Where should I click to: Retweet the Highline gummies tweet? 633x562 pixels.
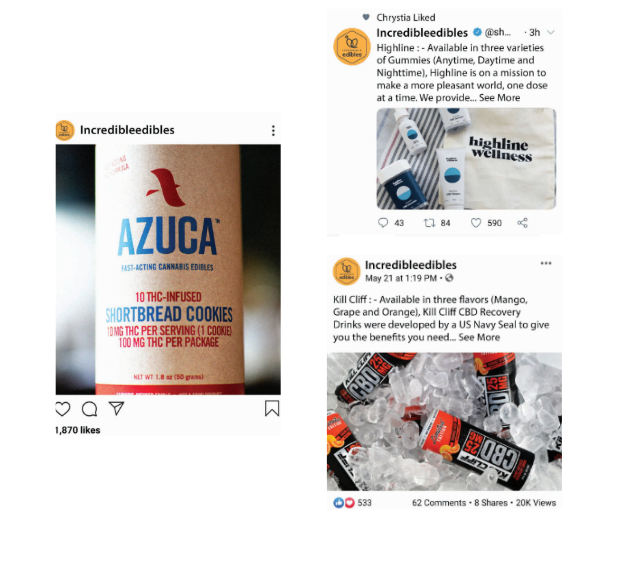point(429,223)
